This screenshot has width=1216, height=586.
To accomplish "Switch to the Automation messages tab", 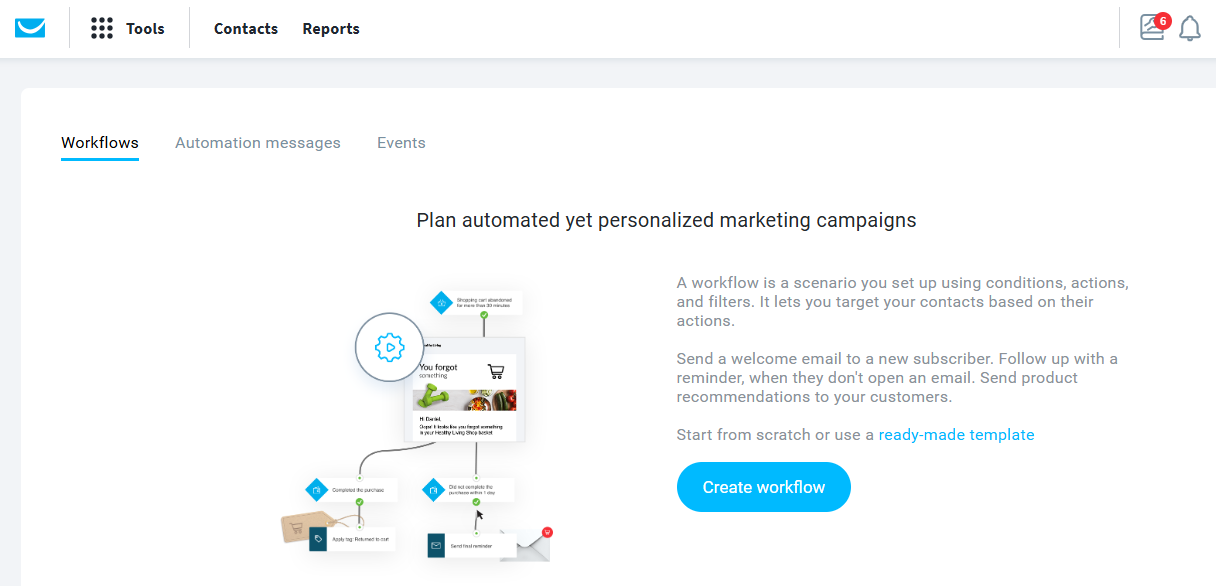I will [x=257, y=143].
